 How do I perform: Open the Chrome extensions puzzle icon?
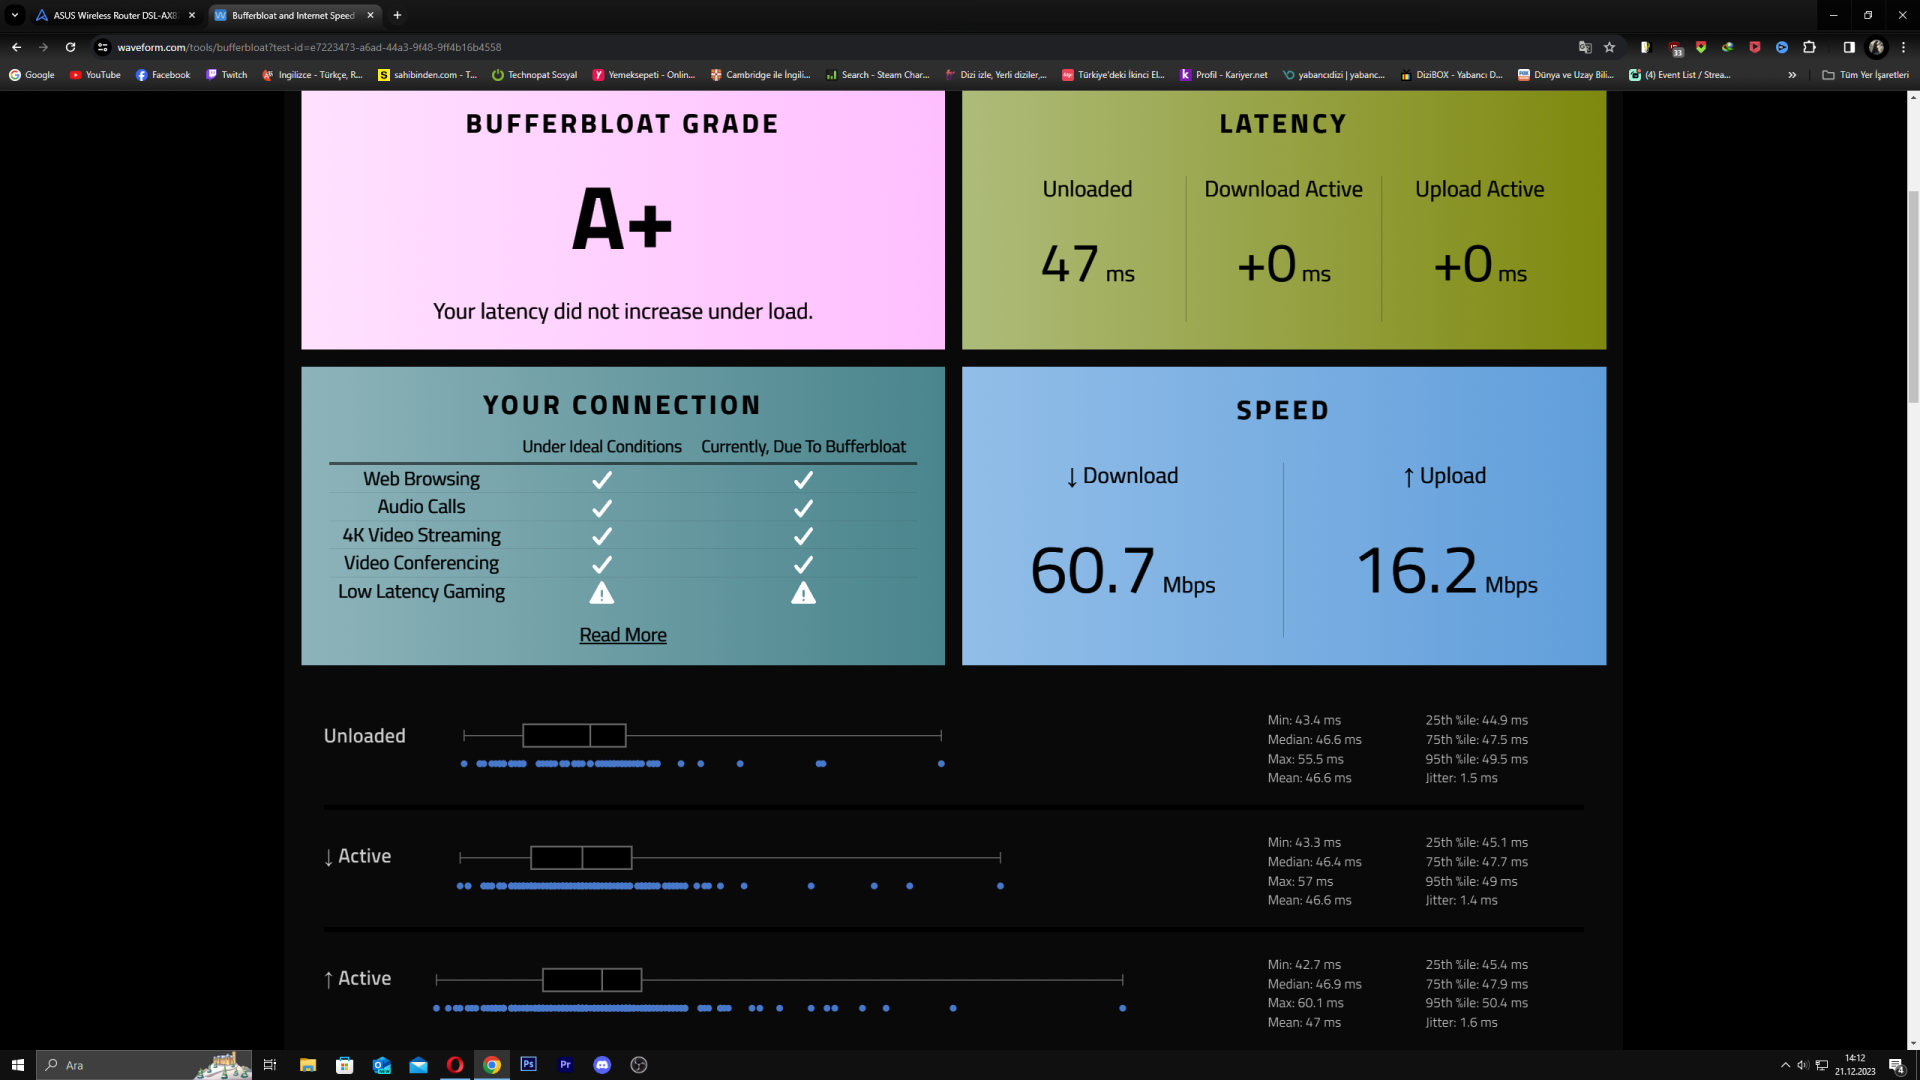tap(1809, 47)
